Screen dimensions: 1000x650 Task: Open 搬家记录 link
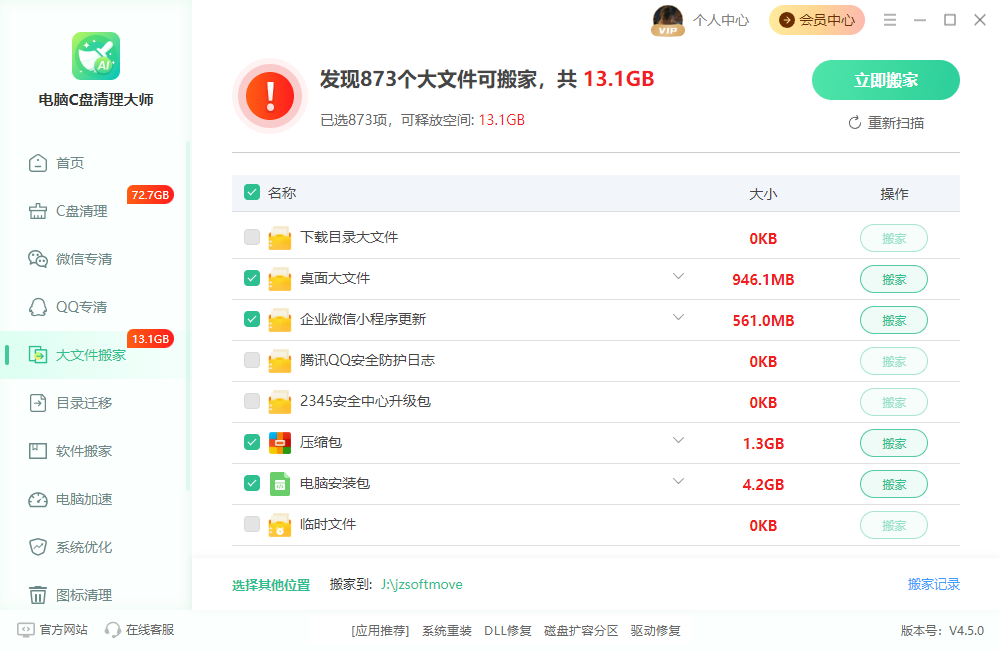(934, 584)
